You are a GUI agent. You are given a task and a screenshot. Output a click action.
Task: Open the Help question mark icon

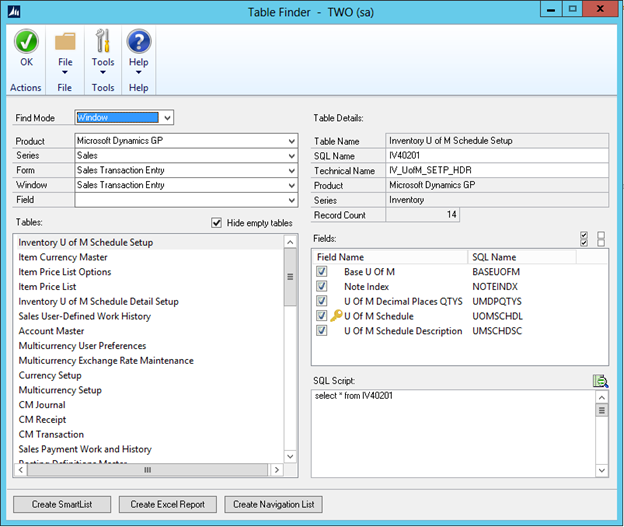[138, 41]
